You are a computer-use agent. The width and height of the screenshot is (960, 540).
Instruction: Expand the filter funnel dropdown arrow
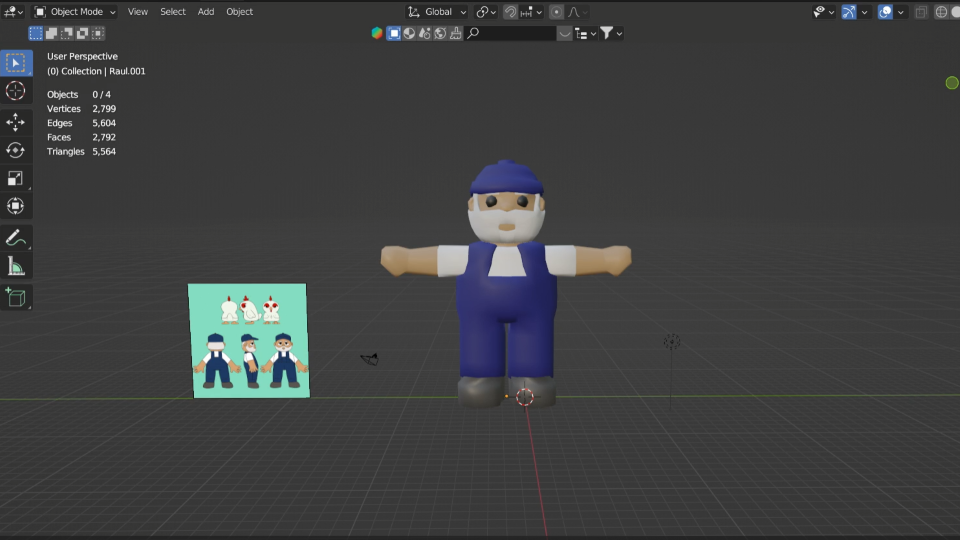point(619,33)
